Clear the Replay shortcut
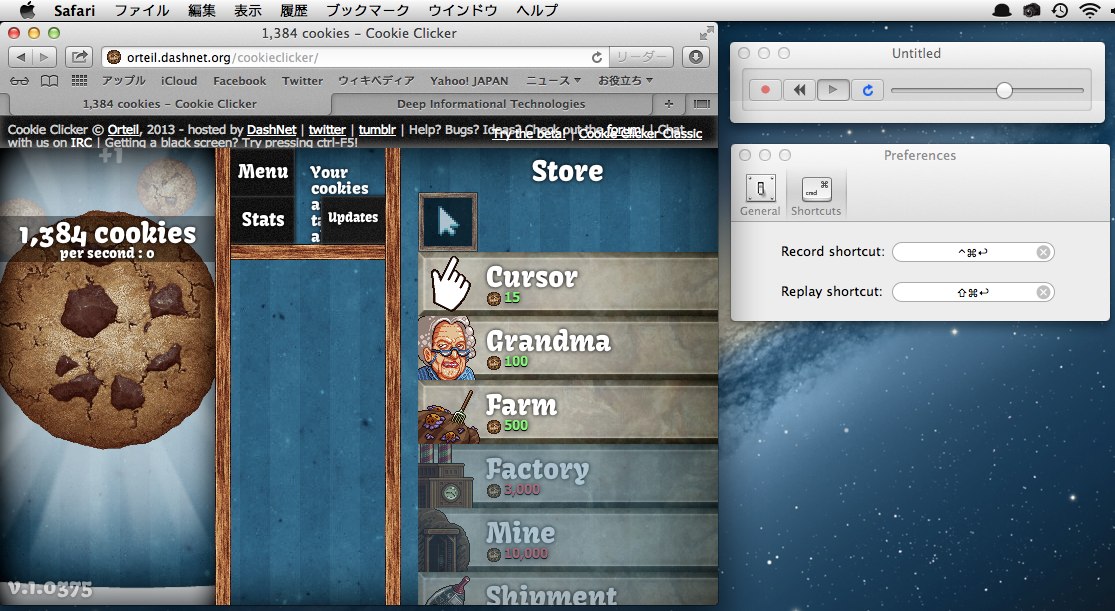The image size is (1115, 611). [x=1043, y=292]
